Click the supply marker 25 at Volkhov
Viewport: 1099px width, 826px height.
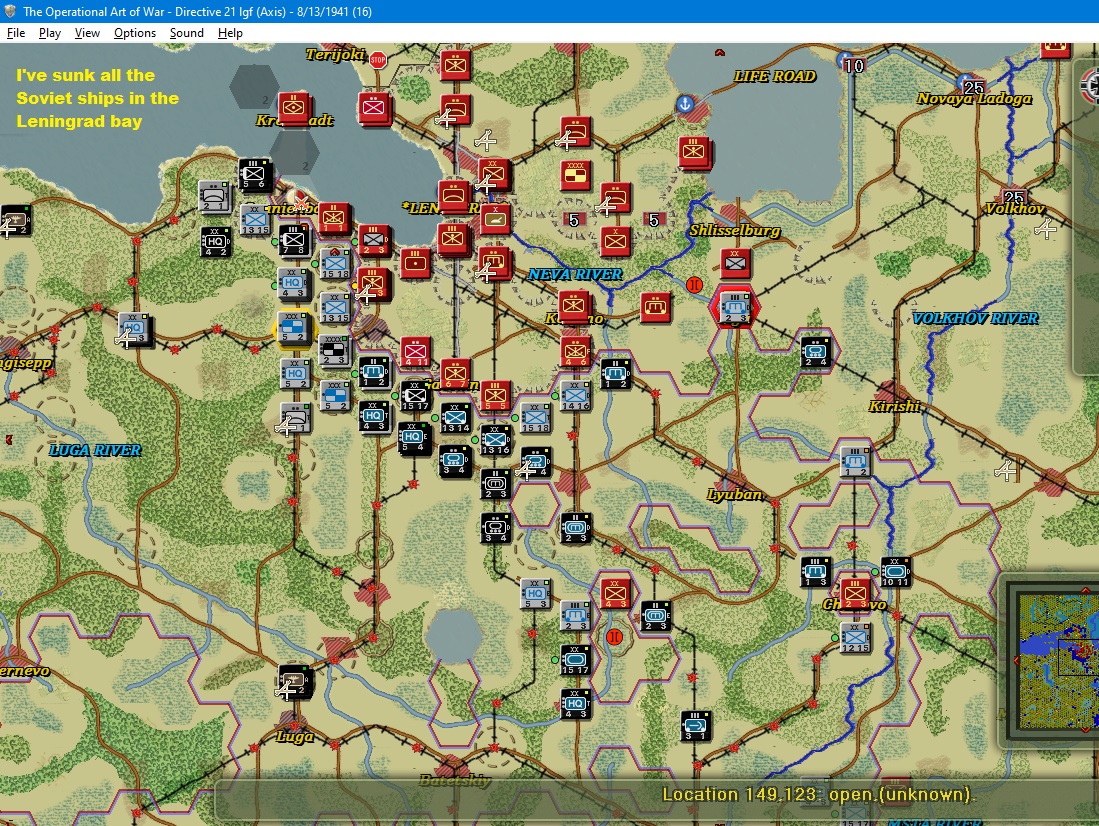coord(1013,196)
